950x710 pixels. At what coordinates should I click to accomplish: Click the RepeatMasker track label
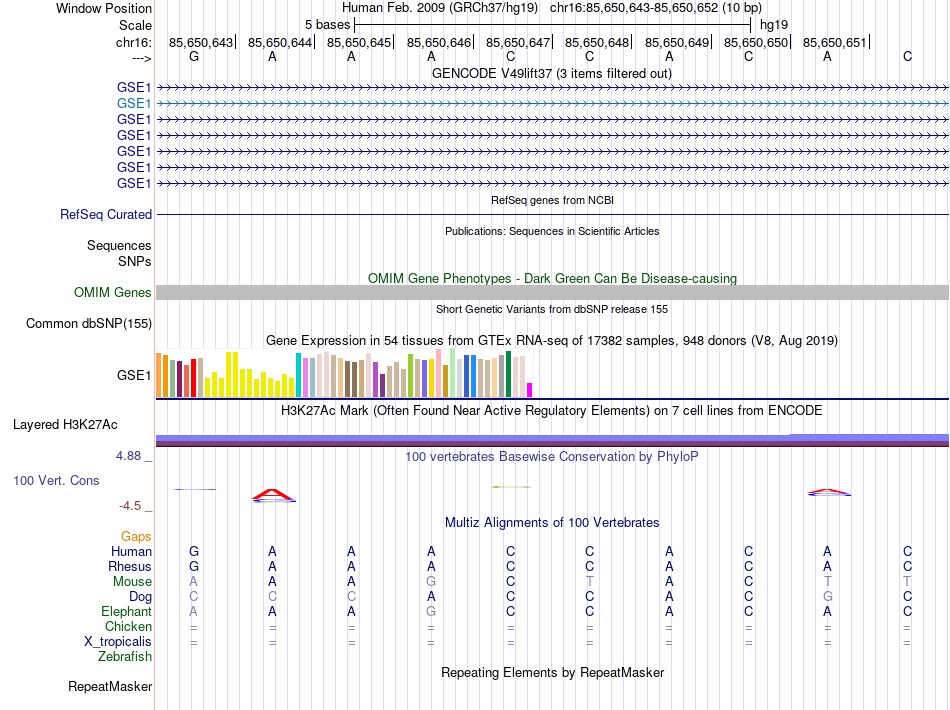(x=110, y=686)
